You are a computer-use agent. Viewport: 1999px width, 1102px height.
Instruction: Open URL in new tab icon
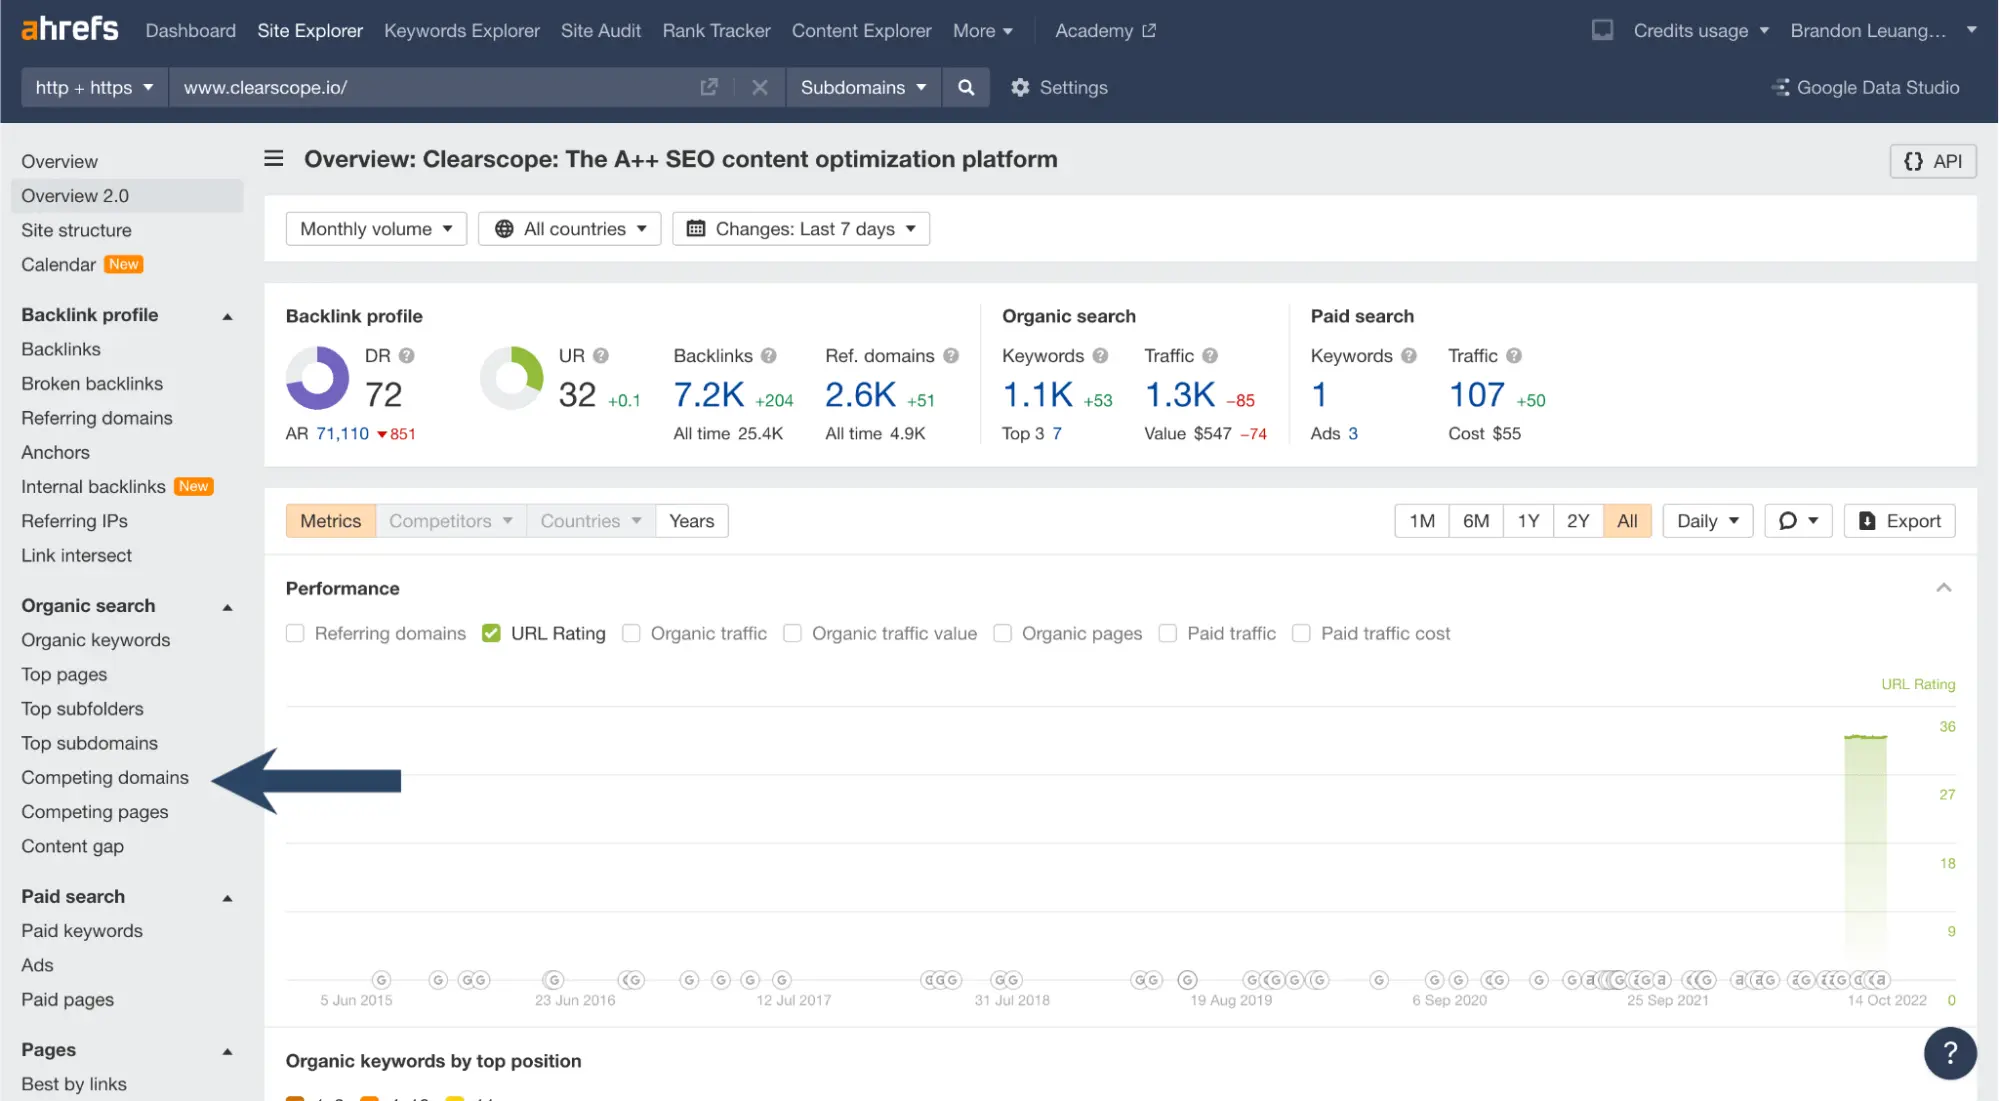[x=709, y=88]
